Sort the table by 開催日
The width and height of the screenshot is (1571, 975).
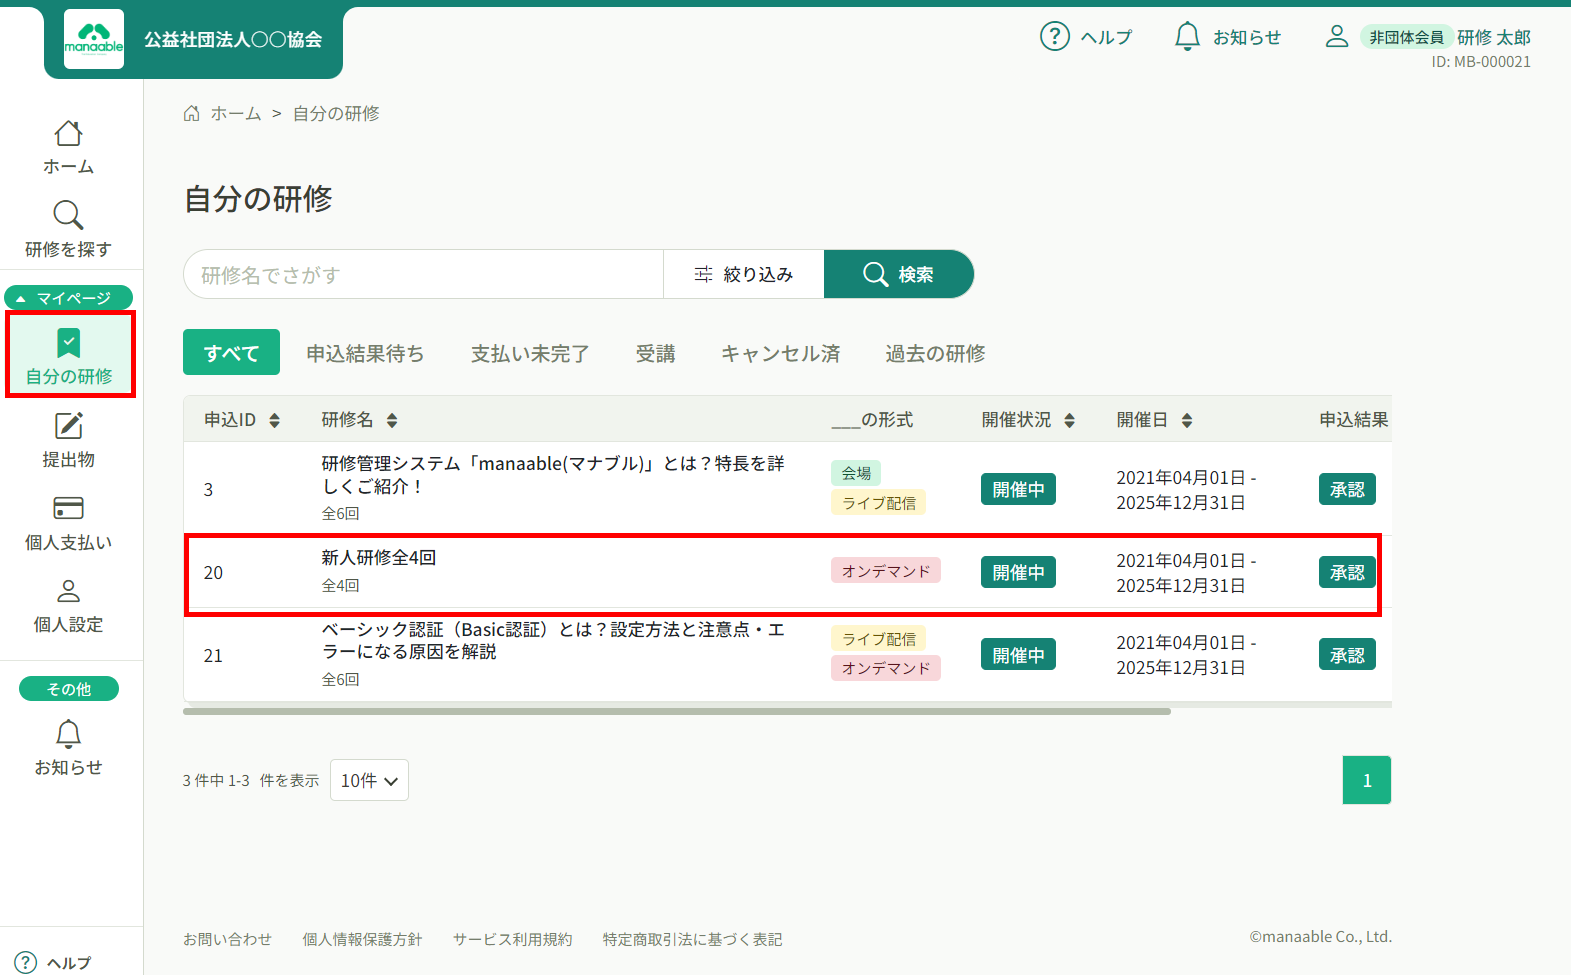(1187, 420)
